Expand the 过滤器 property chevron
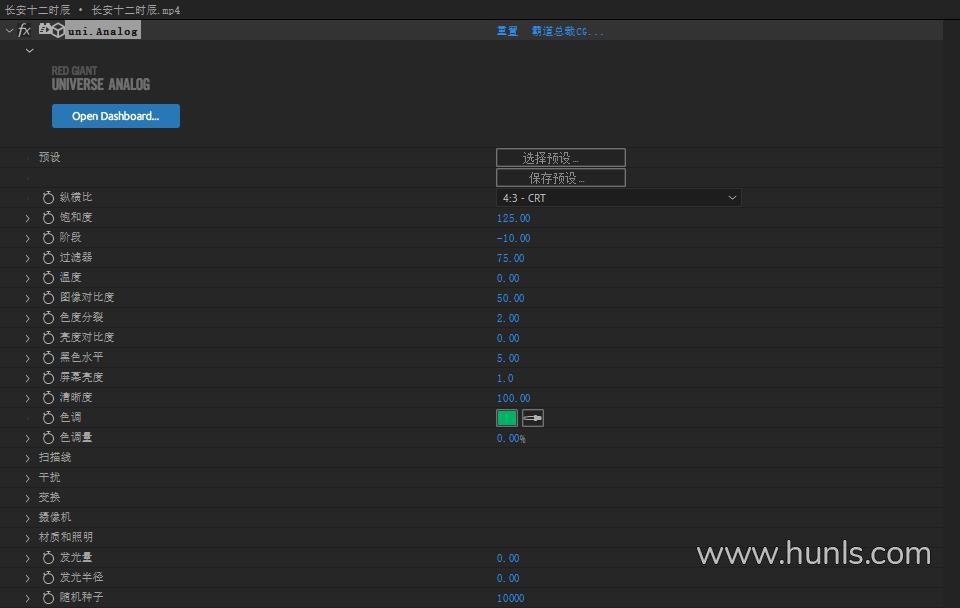 [28, 258]
